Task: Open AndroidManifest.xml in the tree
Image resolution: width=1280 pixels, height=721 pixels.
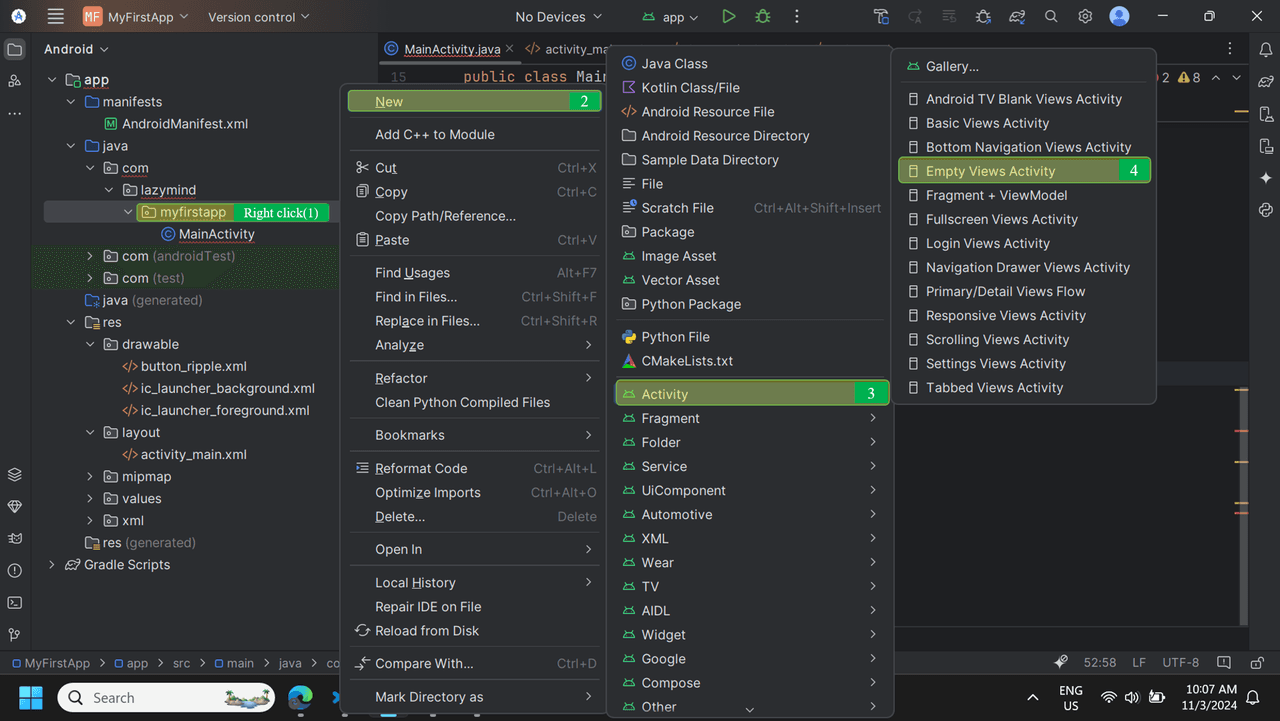Action: click(x=184, y=124)
